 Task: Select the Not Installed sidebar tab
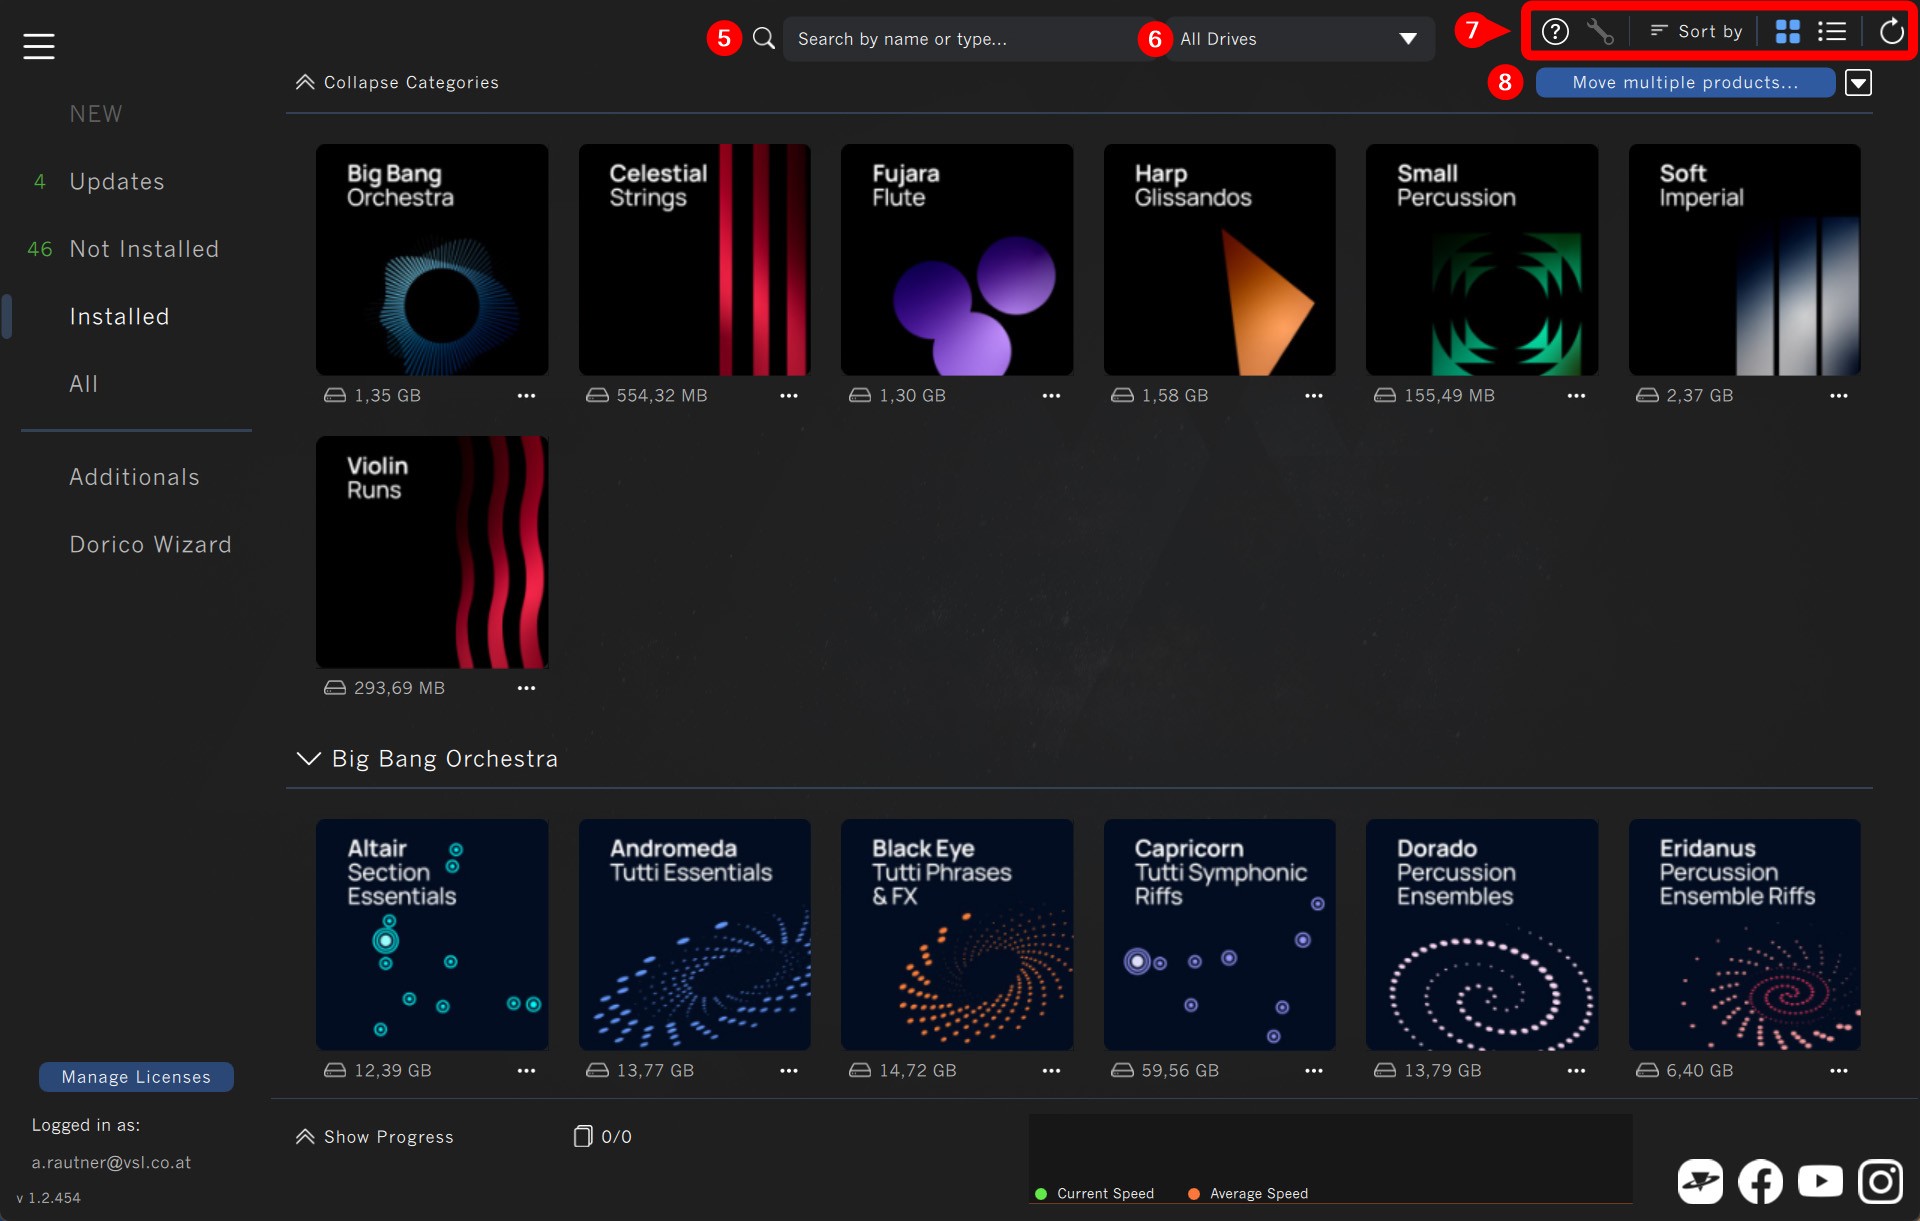[144, 249]
